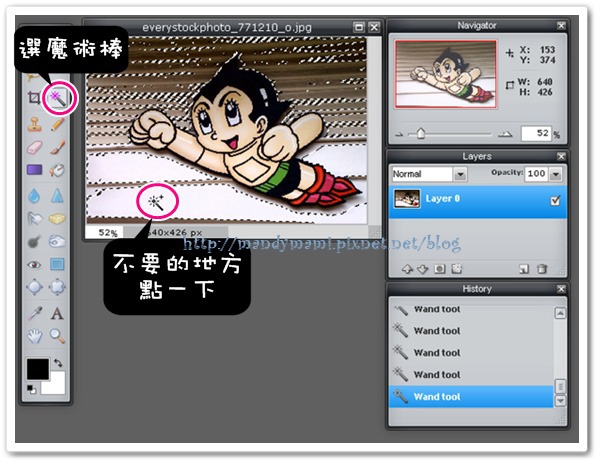
Task: Delete the layer with trash icon
Action: (542, 269)
